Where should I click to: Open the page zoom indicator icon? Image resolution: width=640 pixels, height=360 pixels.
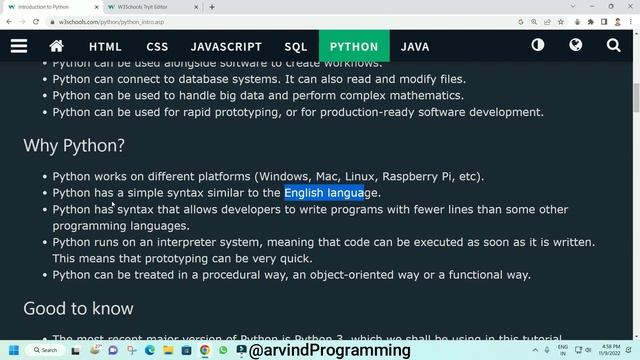(534, 22)
